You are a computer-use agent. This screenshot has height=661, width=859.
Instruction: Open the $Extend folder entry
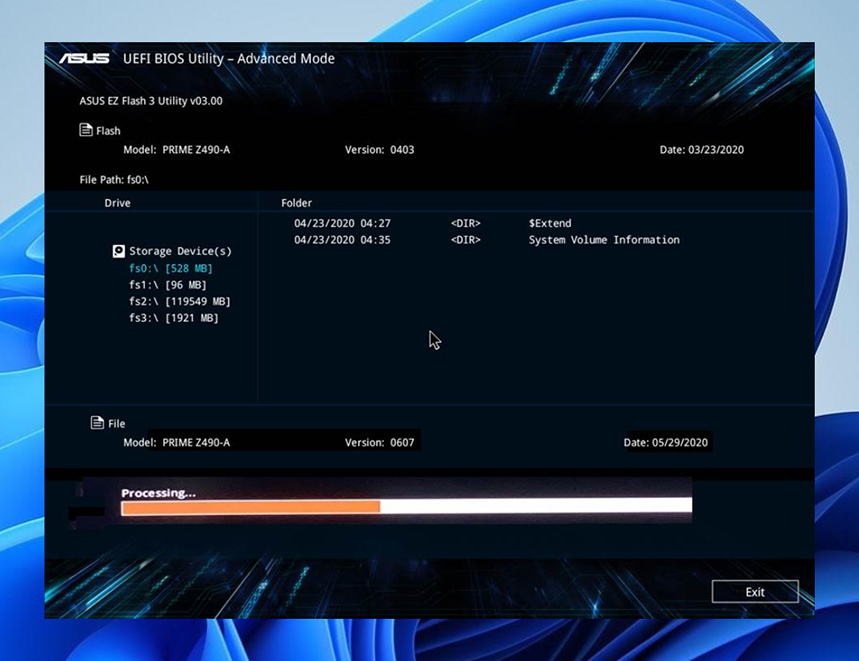[x=550, y=223]
